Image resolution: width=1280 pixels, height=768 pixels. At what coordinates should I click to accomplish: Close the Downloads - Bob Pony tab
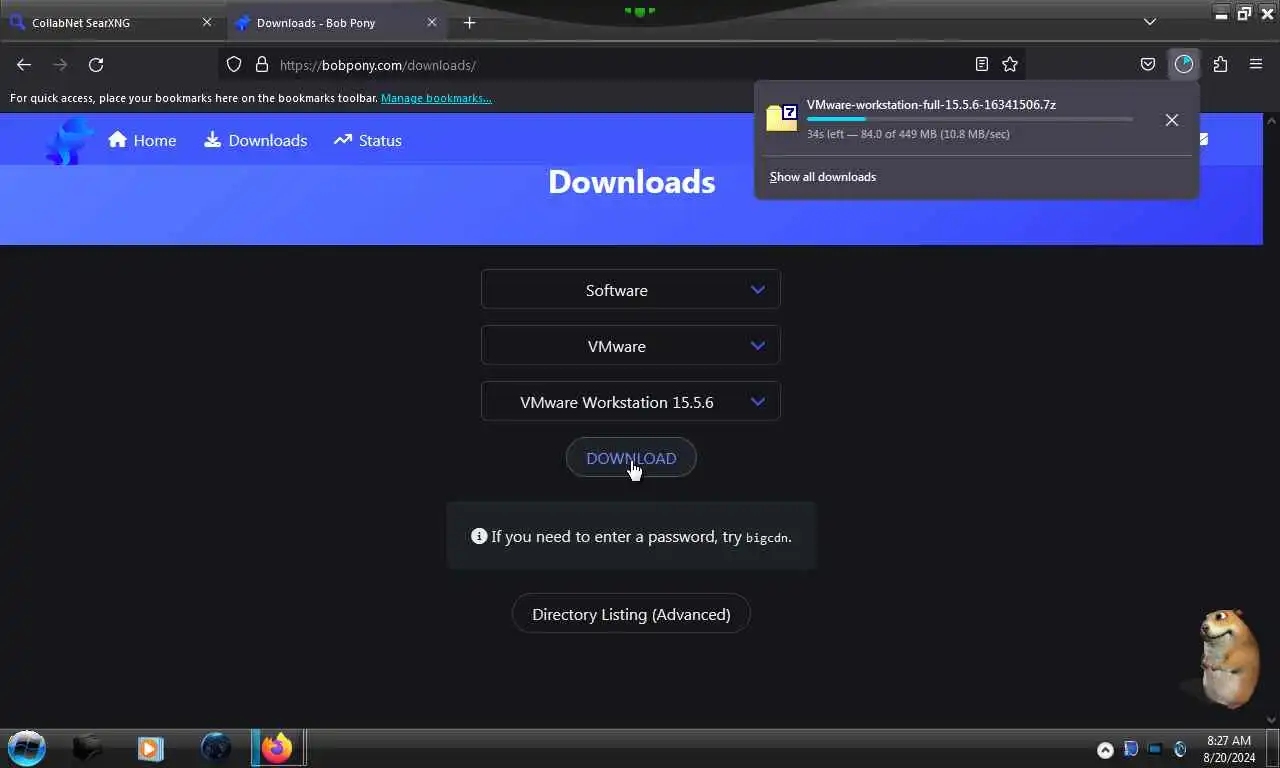point(432,22)
